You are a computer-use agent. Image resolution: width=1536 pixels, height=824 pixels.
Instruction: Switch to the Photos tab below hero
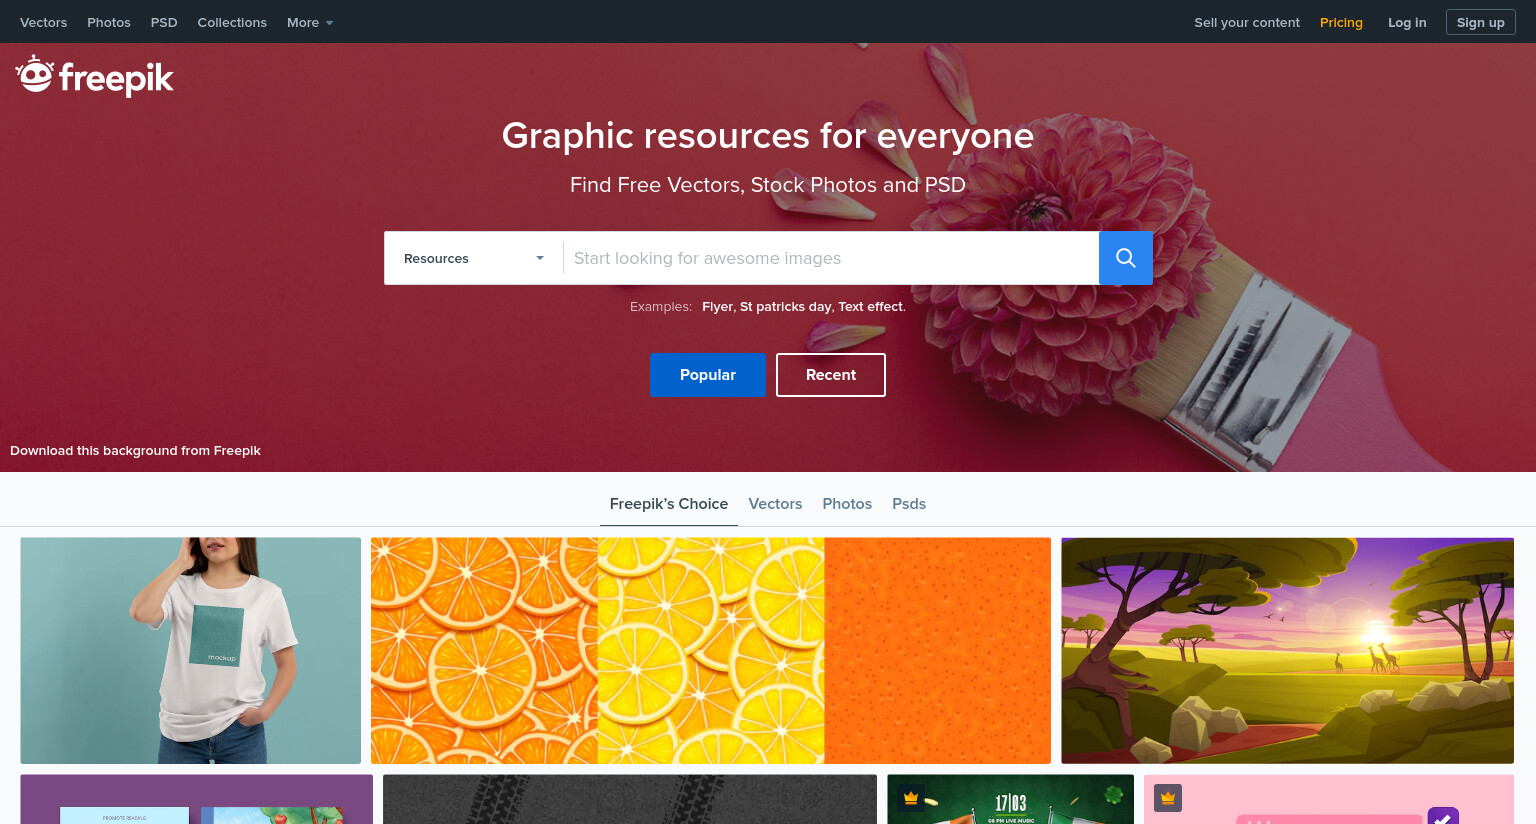pos(847,504)
